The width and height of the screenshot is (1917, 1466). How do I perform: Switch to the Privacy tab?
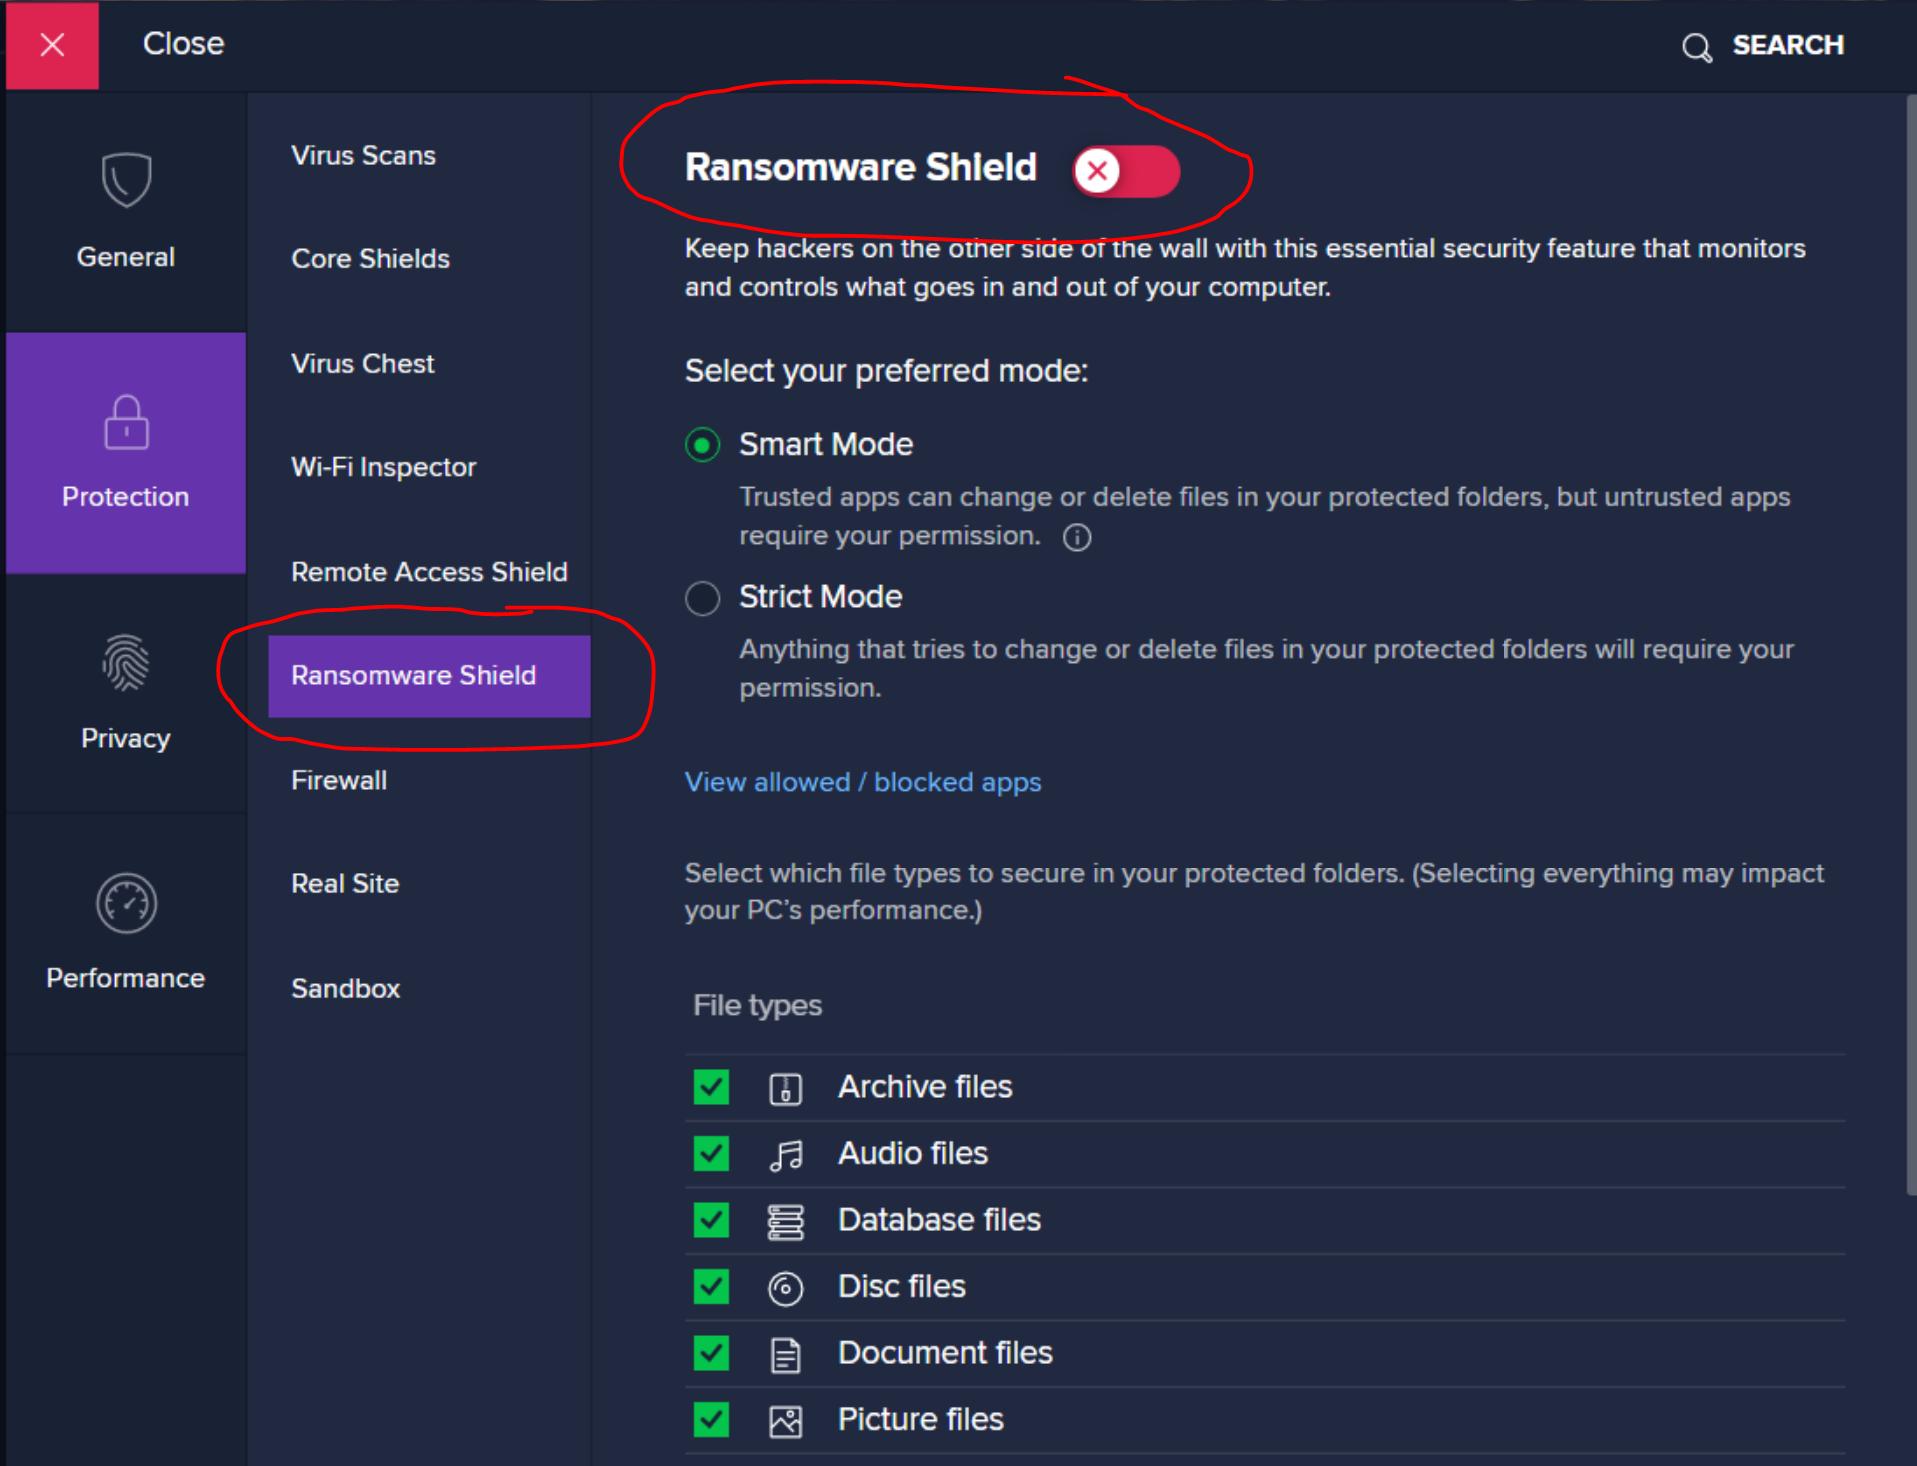tap(126, 693)
